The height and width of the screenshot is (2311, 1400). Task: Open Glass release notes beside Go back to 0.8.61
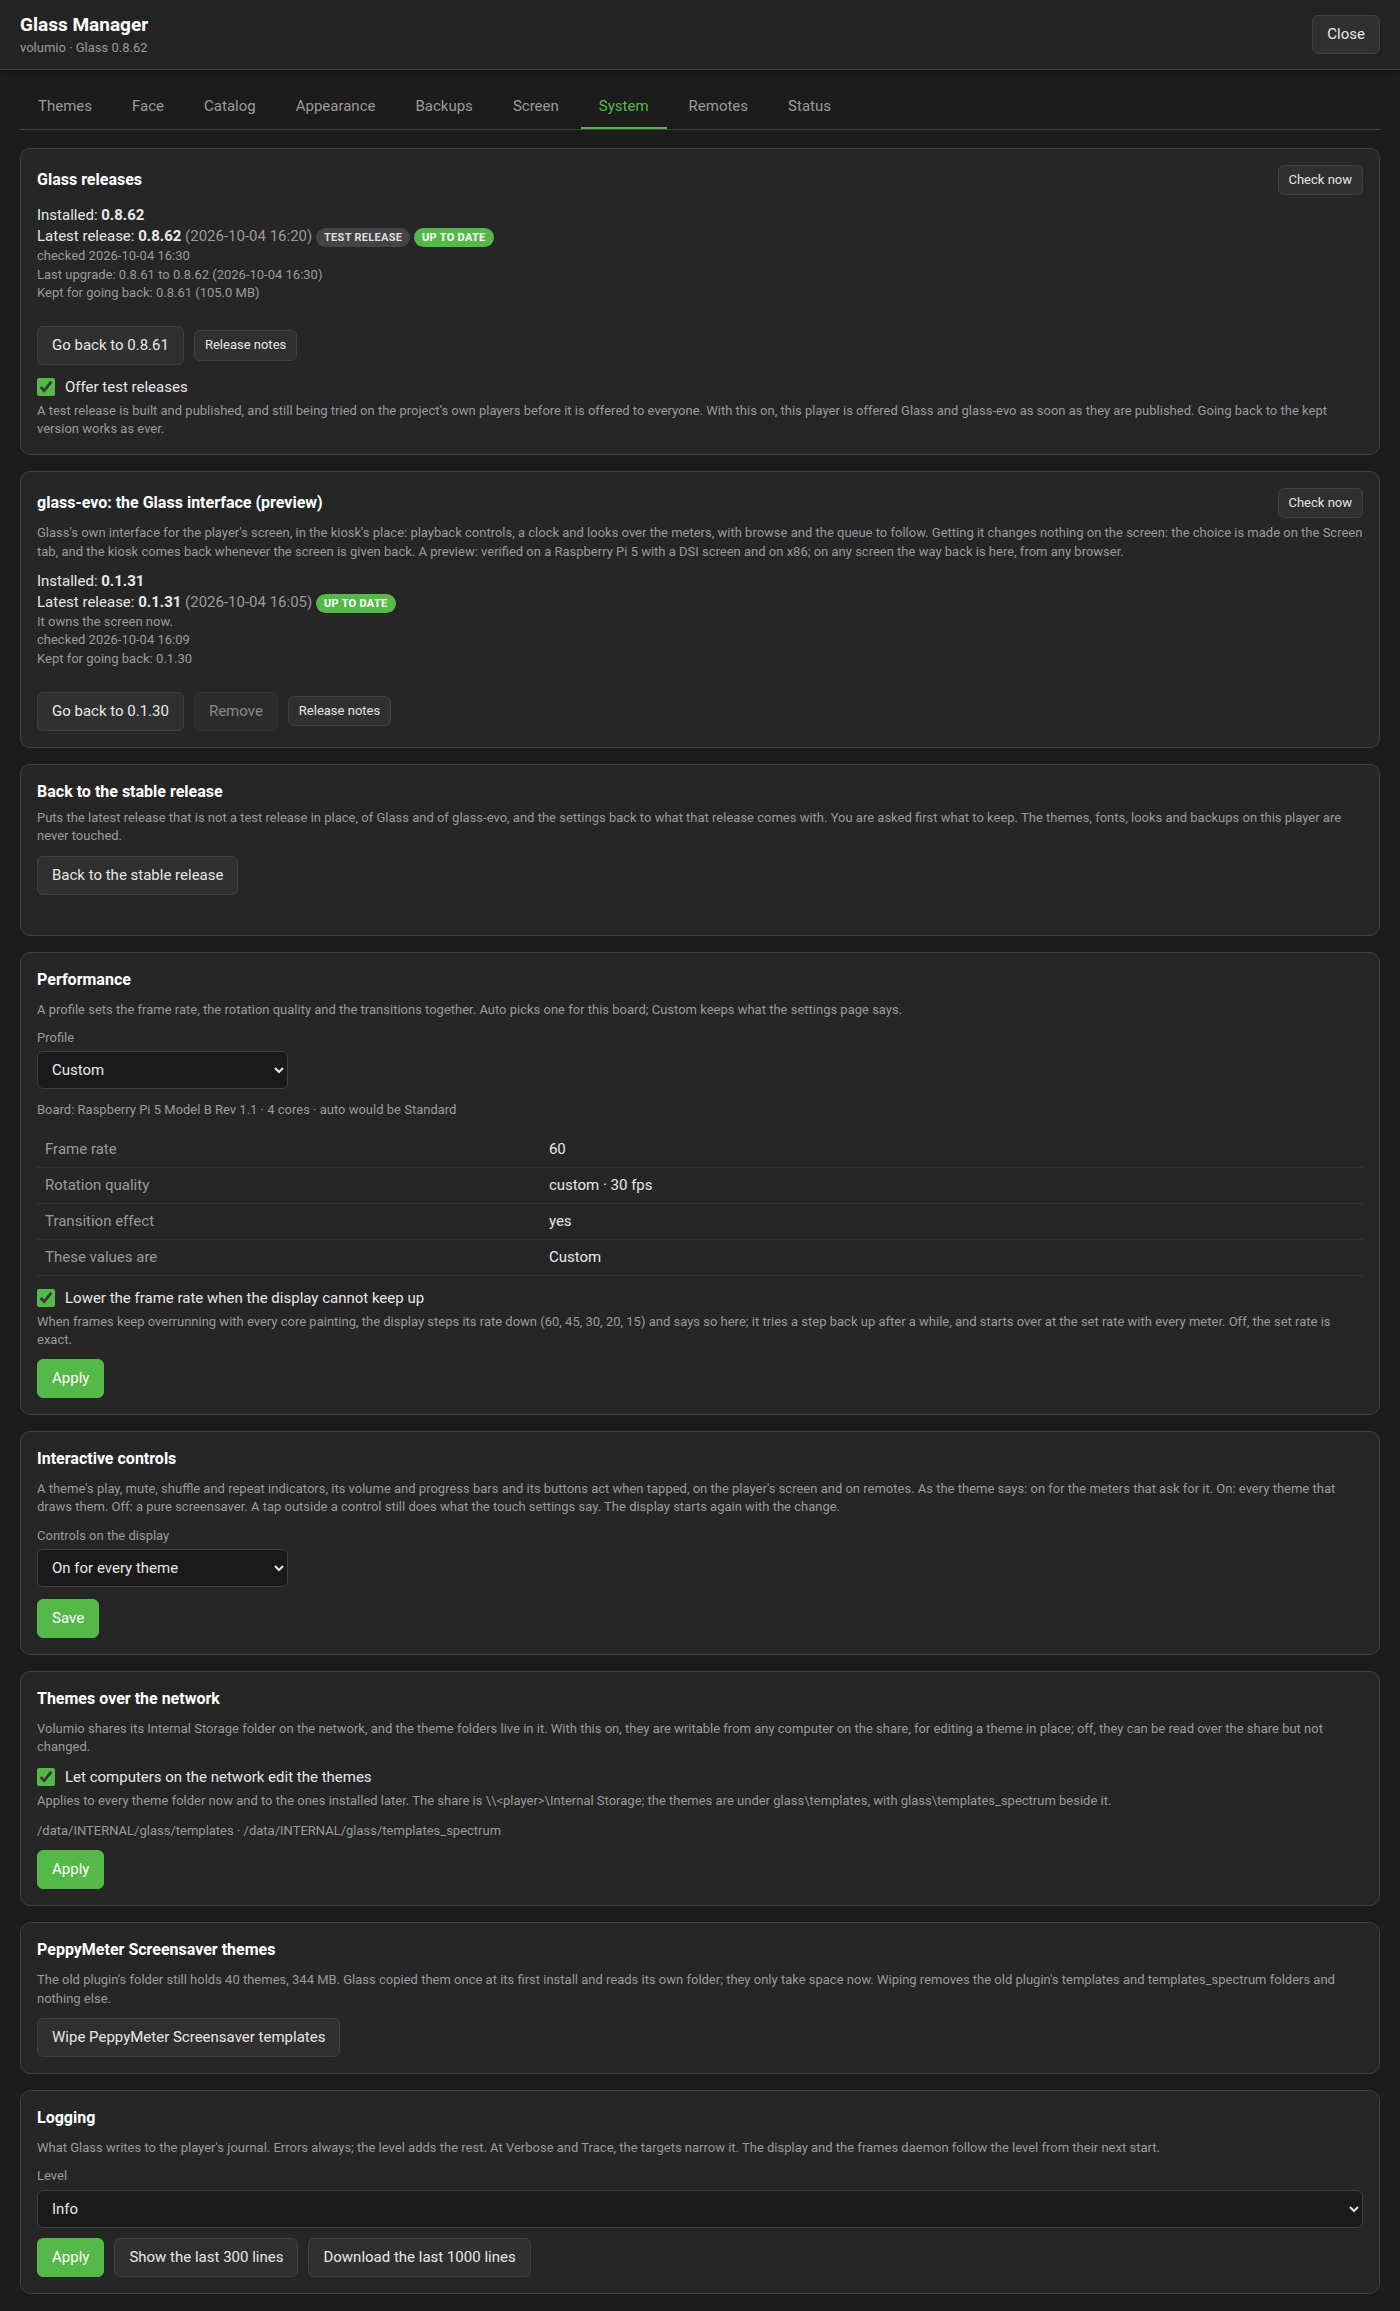pos(245,345)
